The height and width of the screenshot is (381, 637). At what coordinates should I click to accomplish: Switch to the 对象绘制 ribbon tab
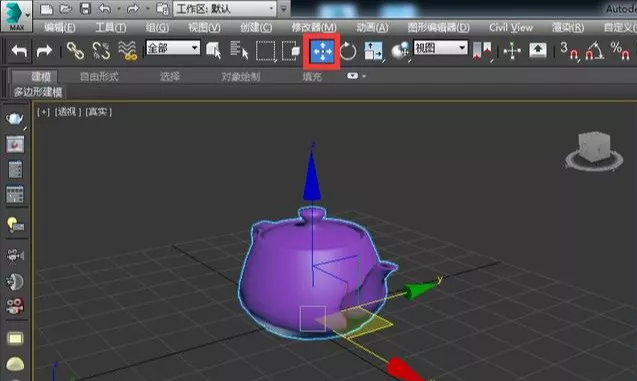pos(240,76)
